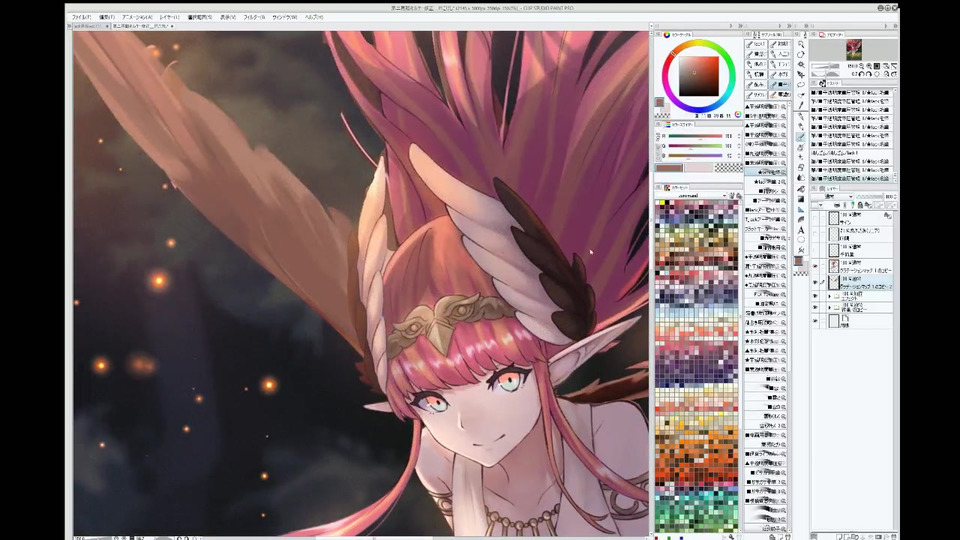
Task: Open the layer blending mode dropdown
Action: (832, 197)
